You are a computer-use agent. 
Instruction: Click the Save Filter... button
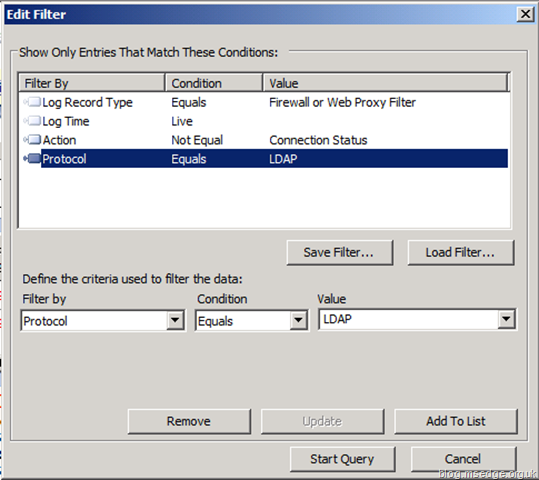click(339, 252)
